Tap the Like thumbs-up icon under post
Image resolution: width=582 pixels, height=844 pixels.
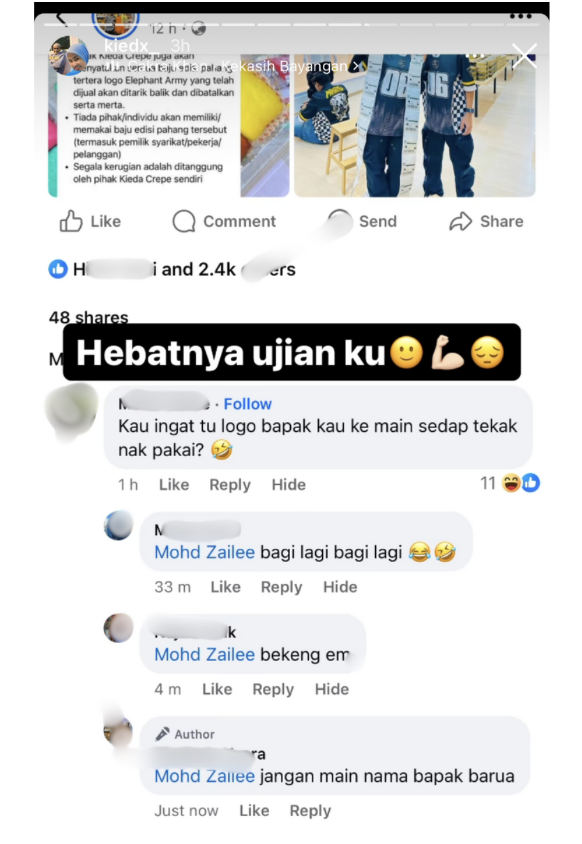pos(71,221)
